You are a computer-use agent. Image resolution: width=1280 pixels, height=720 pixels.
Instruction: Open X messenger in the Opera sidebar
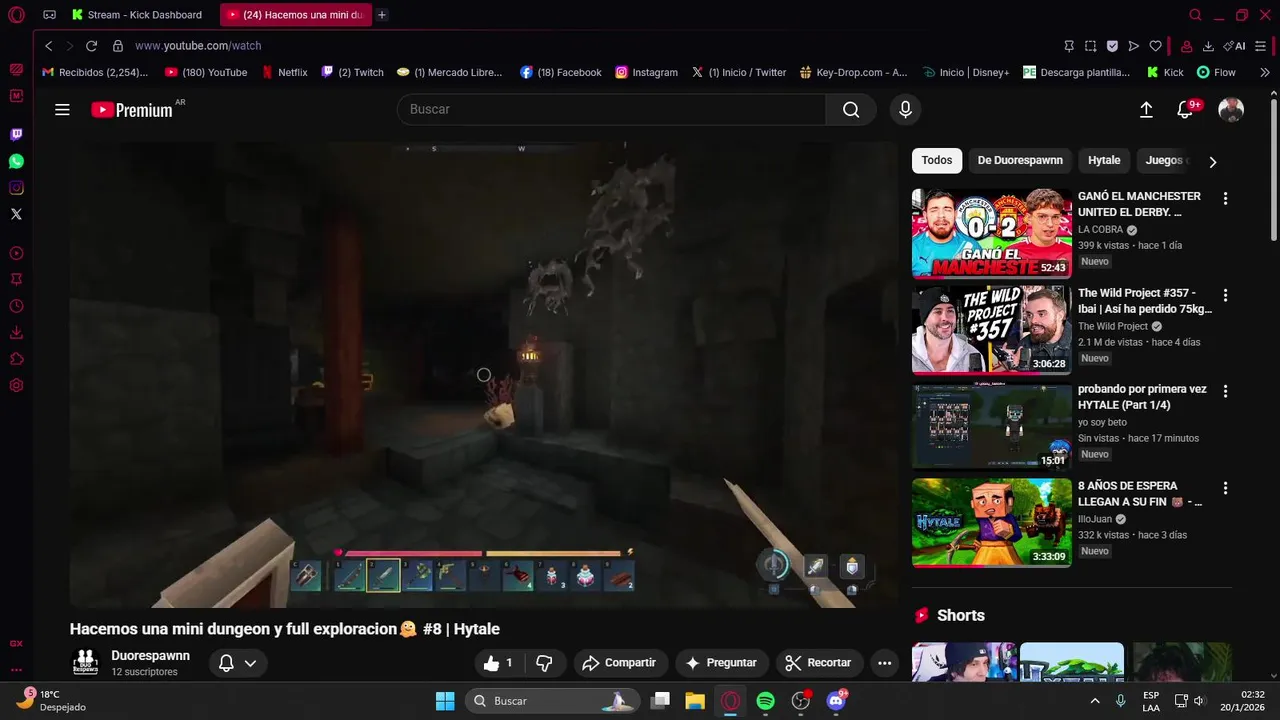[x=16, y=214]
